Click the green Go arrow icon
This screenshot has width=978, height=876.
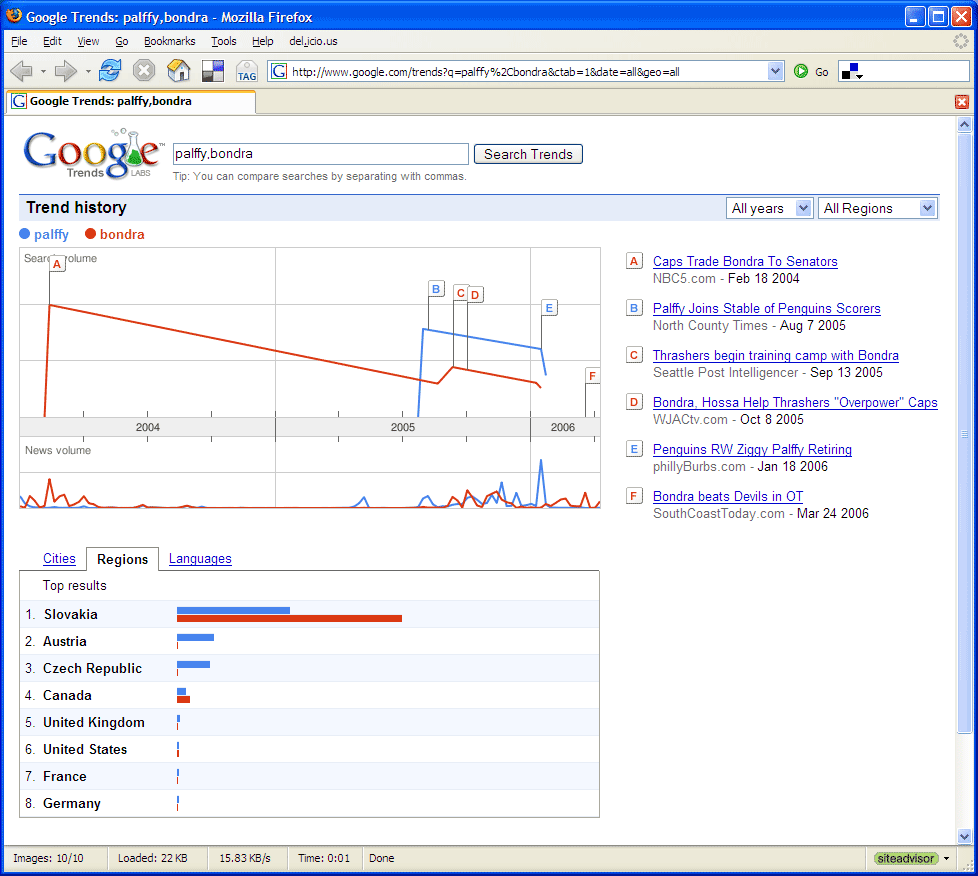(x=801, y=71)
